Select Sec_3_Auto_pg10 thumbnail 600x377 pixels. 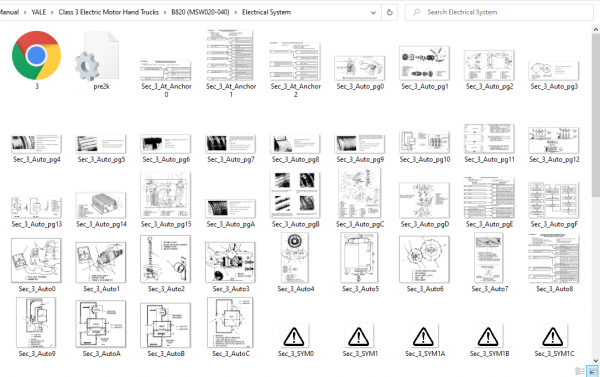[424, 142]
